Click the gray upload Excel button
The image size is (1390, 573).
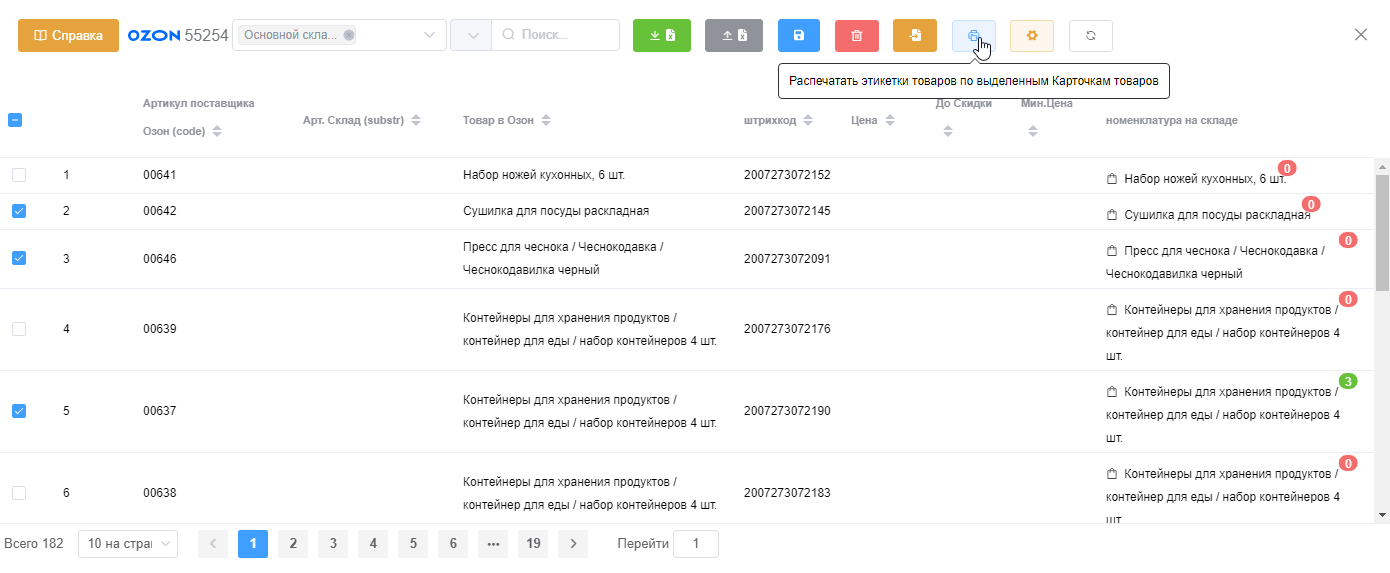point(733,35)
